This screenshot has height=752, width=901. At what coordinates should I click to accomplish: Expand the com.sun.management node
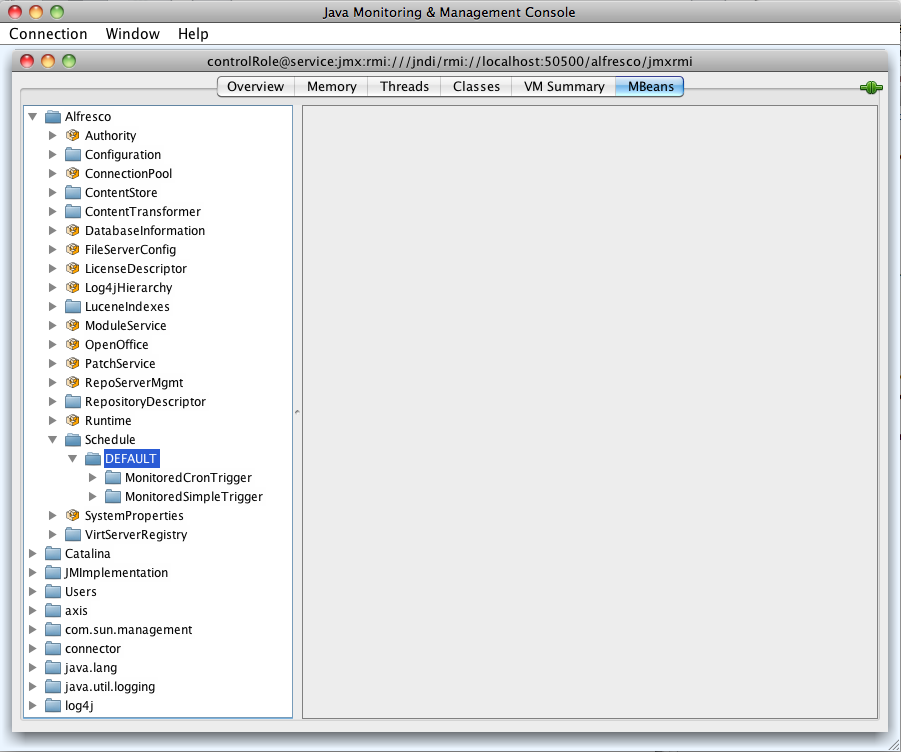[x=33, y=630]
